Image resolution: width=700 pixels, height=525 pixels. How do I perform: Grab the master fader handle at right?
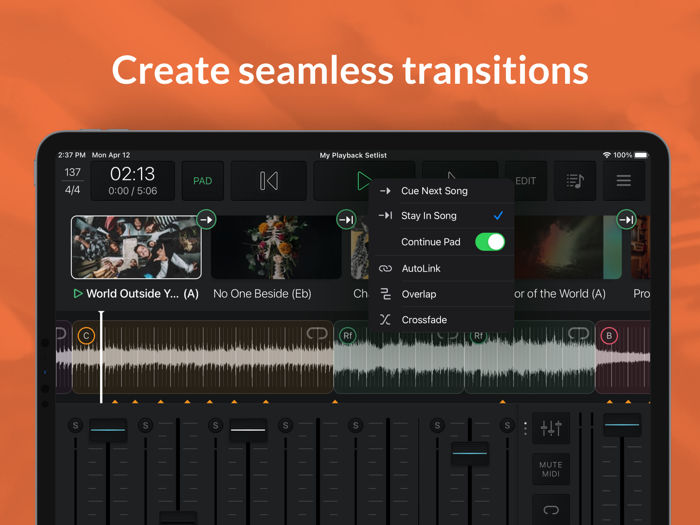622,425
